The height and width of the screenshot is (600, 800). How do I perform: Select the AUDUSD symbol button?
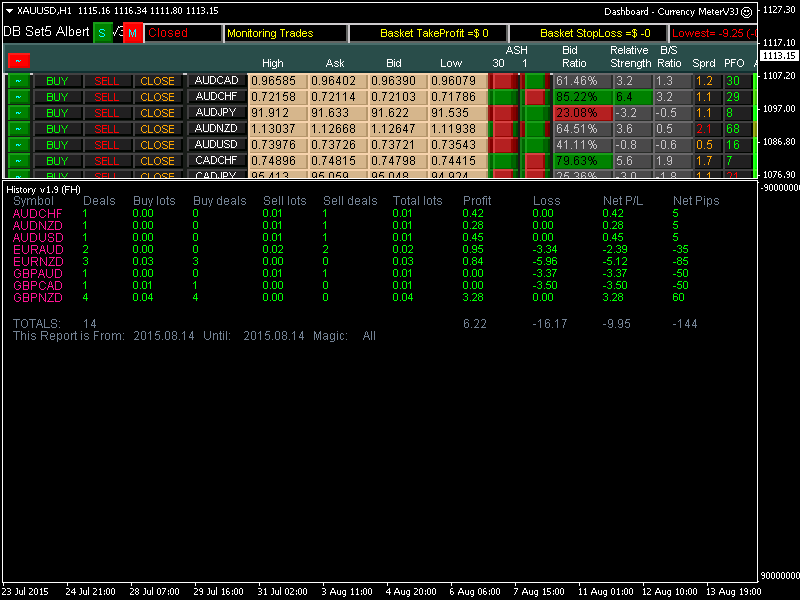click(x=217, y=144)
